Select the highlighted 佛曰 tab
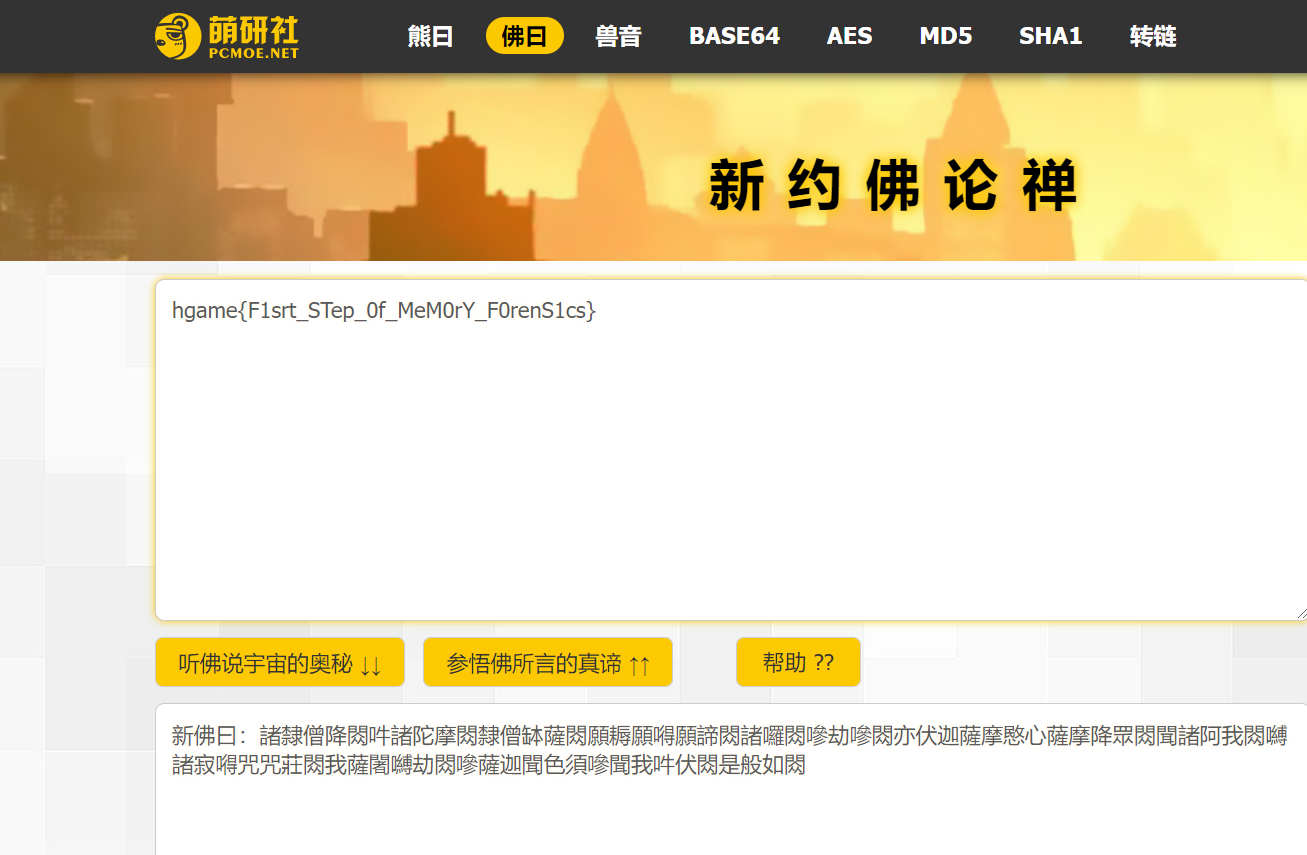This screenshot has height=855, width=1307. click(x=524, y=37)
